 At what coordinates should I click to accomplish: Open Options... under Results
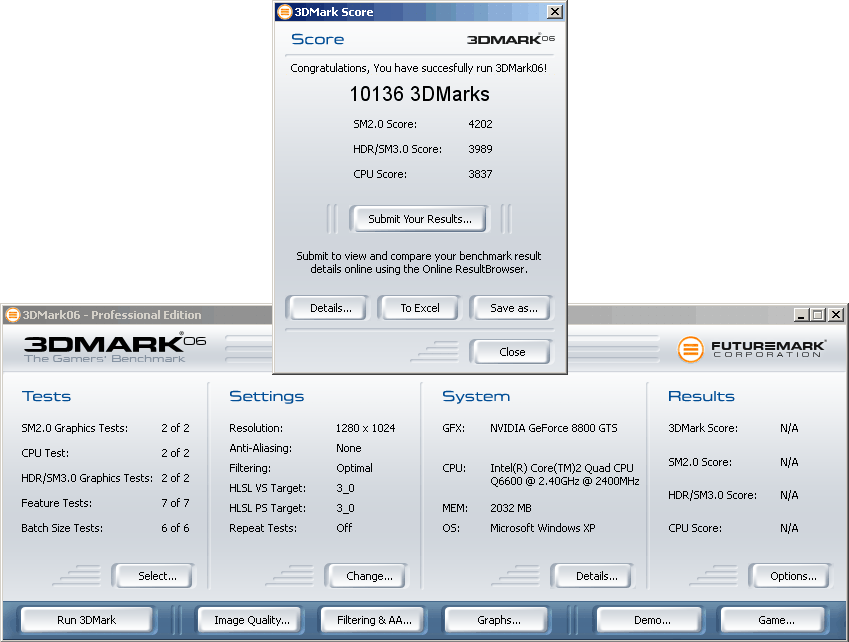(x=793, y=576)
